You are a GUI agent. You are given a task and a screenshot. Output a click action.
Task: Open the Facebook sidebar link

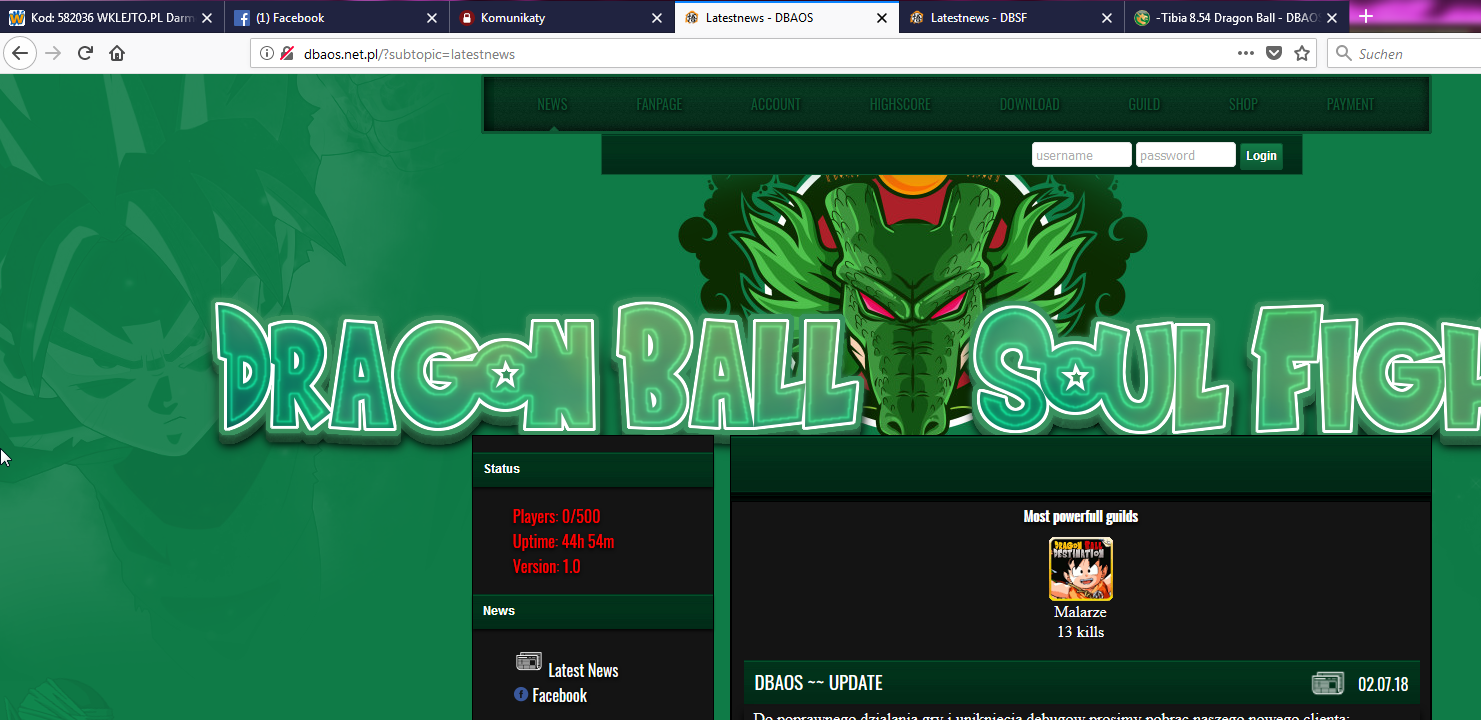[x=559, y=695]
